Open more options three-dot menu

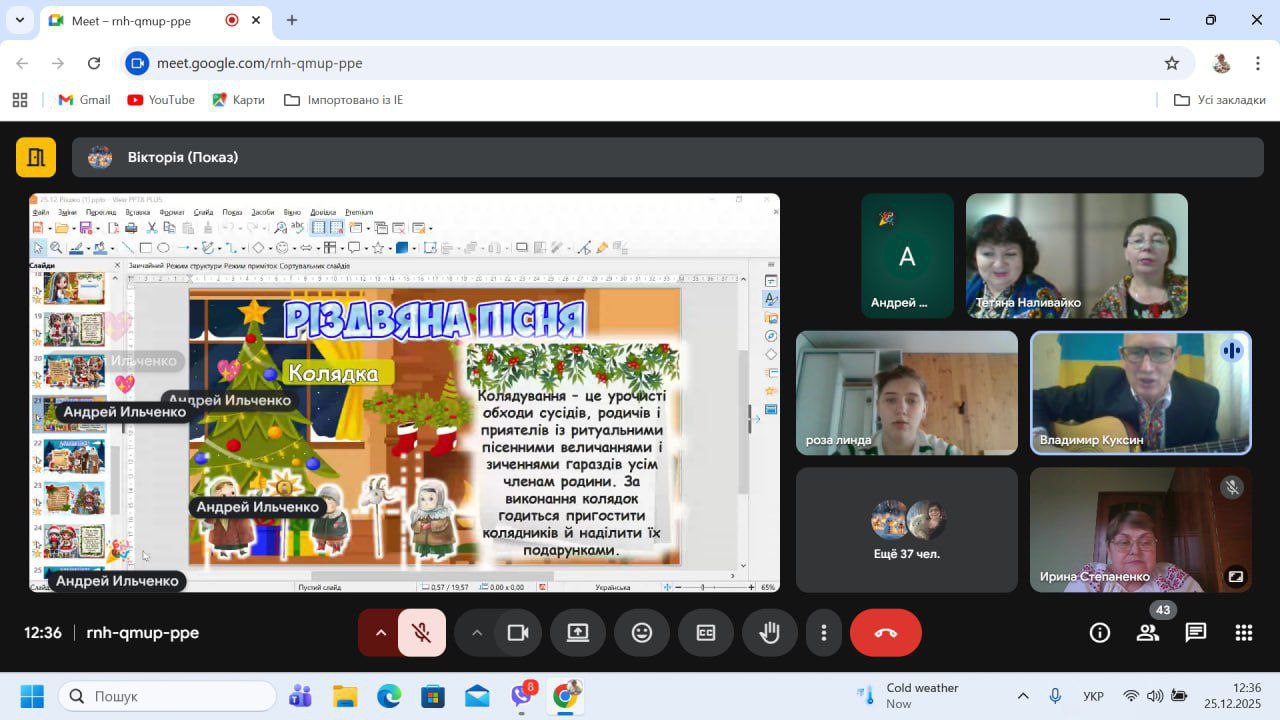point(824,633)
